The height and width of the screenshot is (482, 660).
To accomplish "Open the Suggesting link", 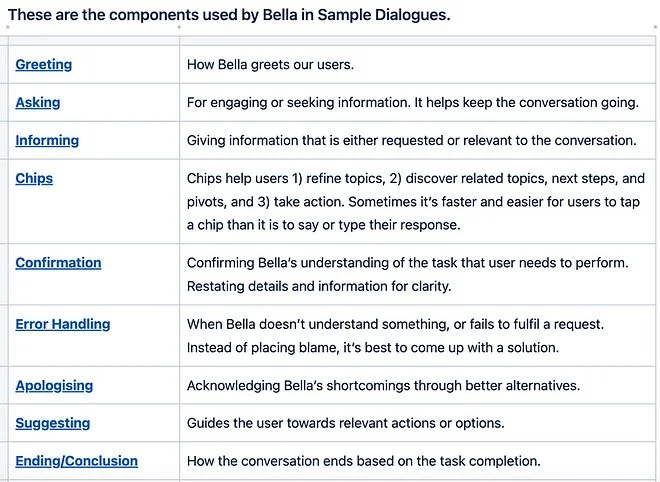I will (53, 423).
